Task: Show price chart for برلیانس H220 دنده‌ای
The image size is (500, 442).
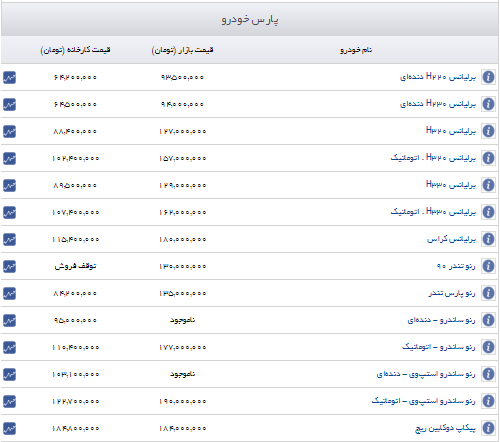Action: click(9, 77)
